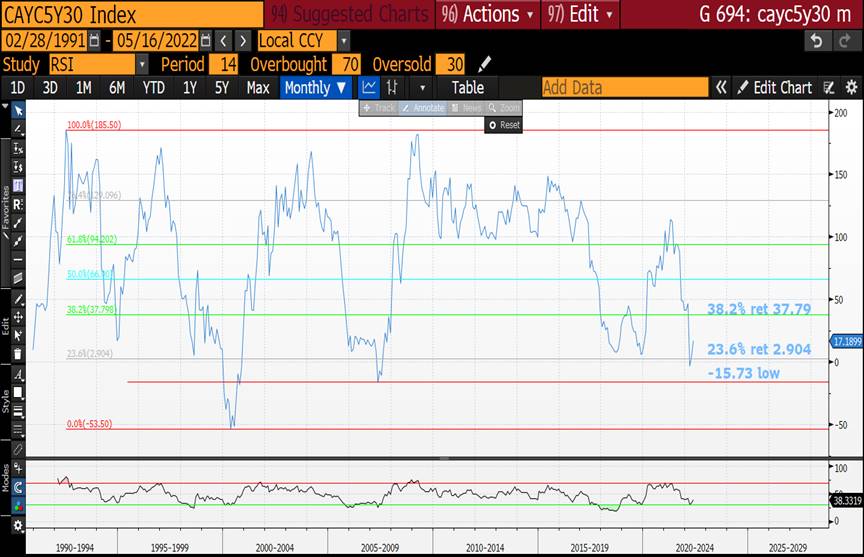Click the RSI Period 14 field

(x=224, y=64)
